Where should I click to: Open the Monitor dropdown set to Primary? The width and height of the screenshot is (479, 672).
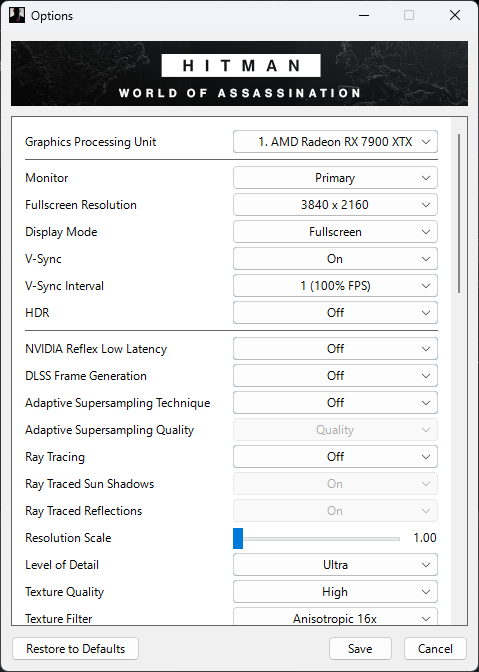[335, 178]
